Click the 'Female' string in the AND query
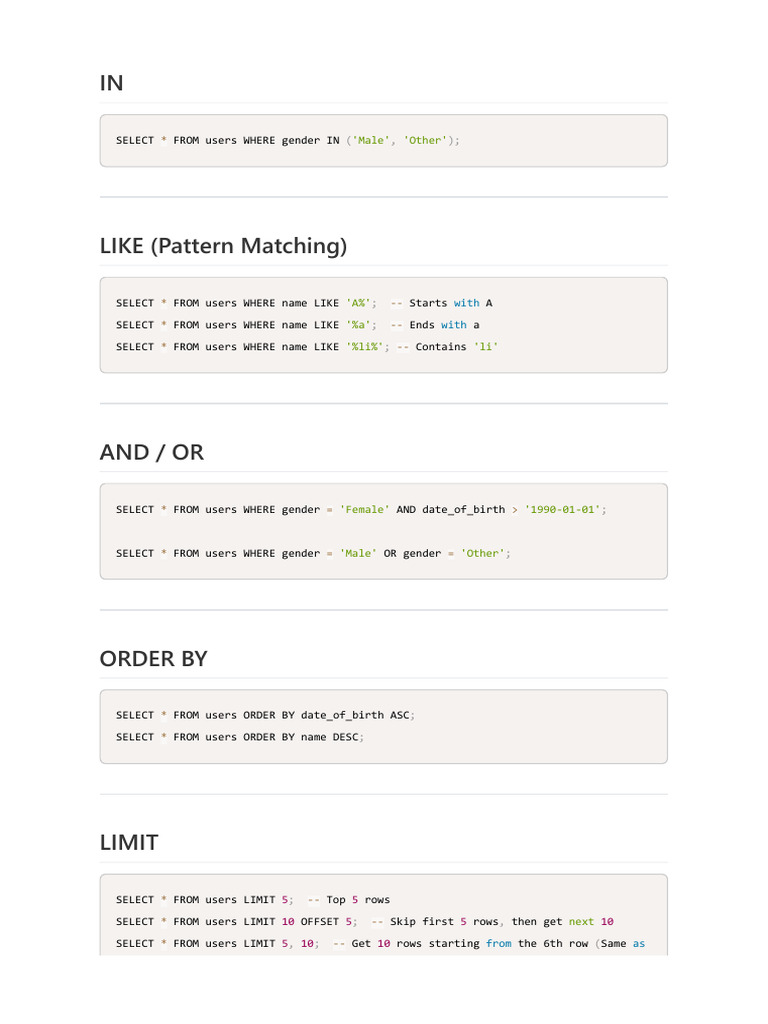This screenshot has width=768, height=1024. [x=364, y=509]
